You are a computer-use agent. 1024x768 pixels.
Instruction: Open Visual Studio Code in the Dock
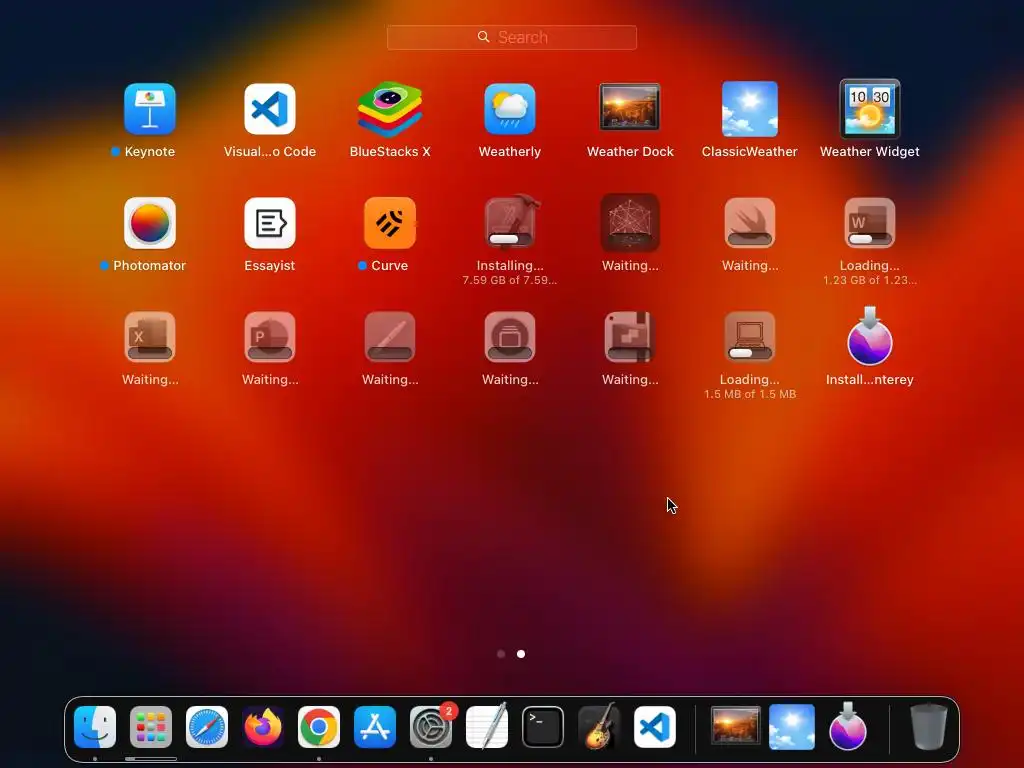[655, 727]
